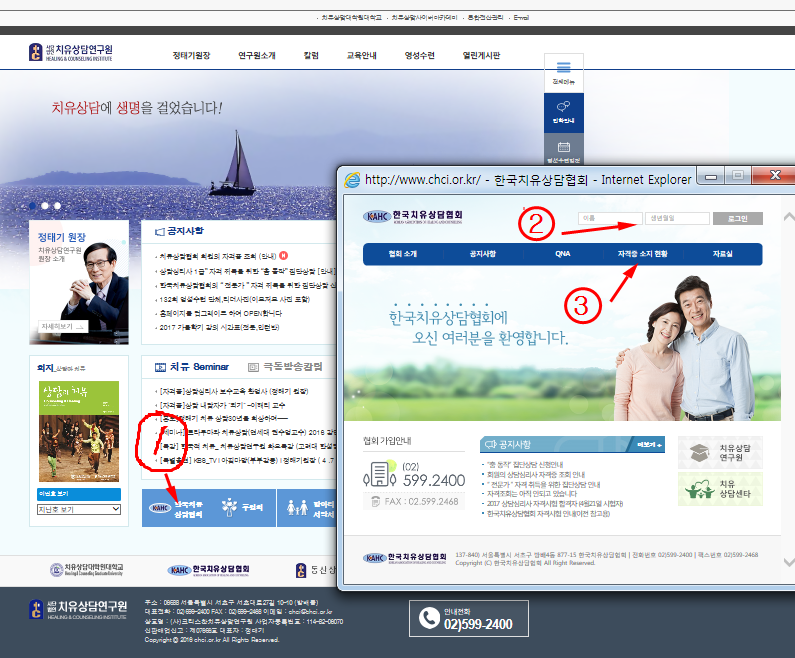Open the 영성수련 menu
Image resolution: width=795 pixels, height=658 pixels.
tap(419, 55)
